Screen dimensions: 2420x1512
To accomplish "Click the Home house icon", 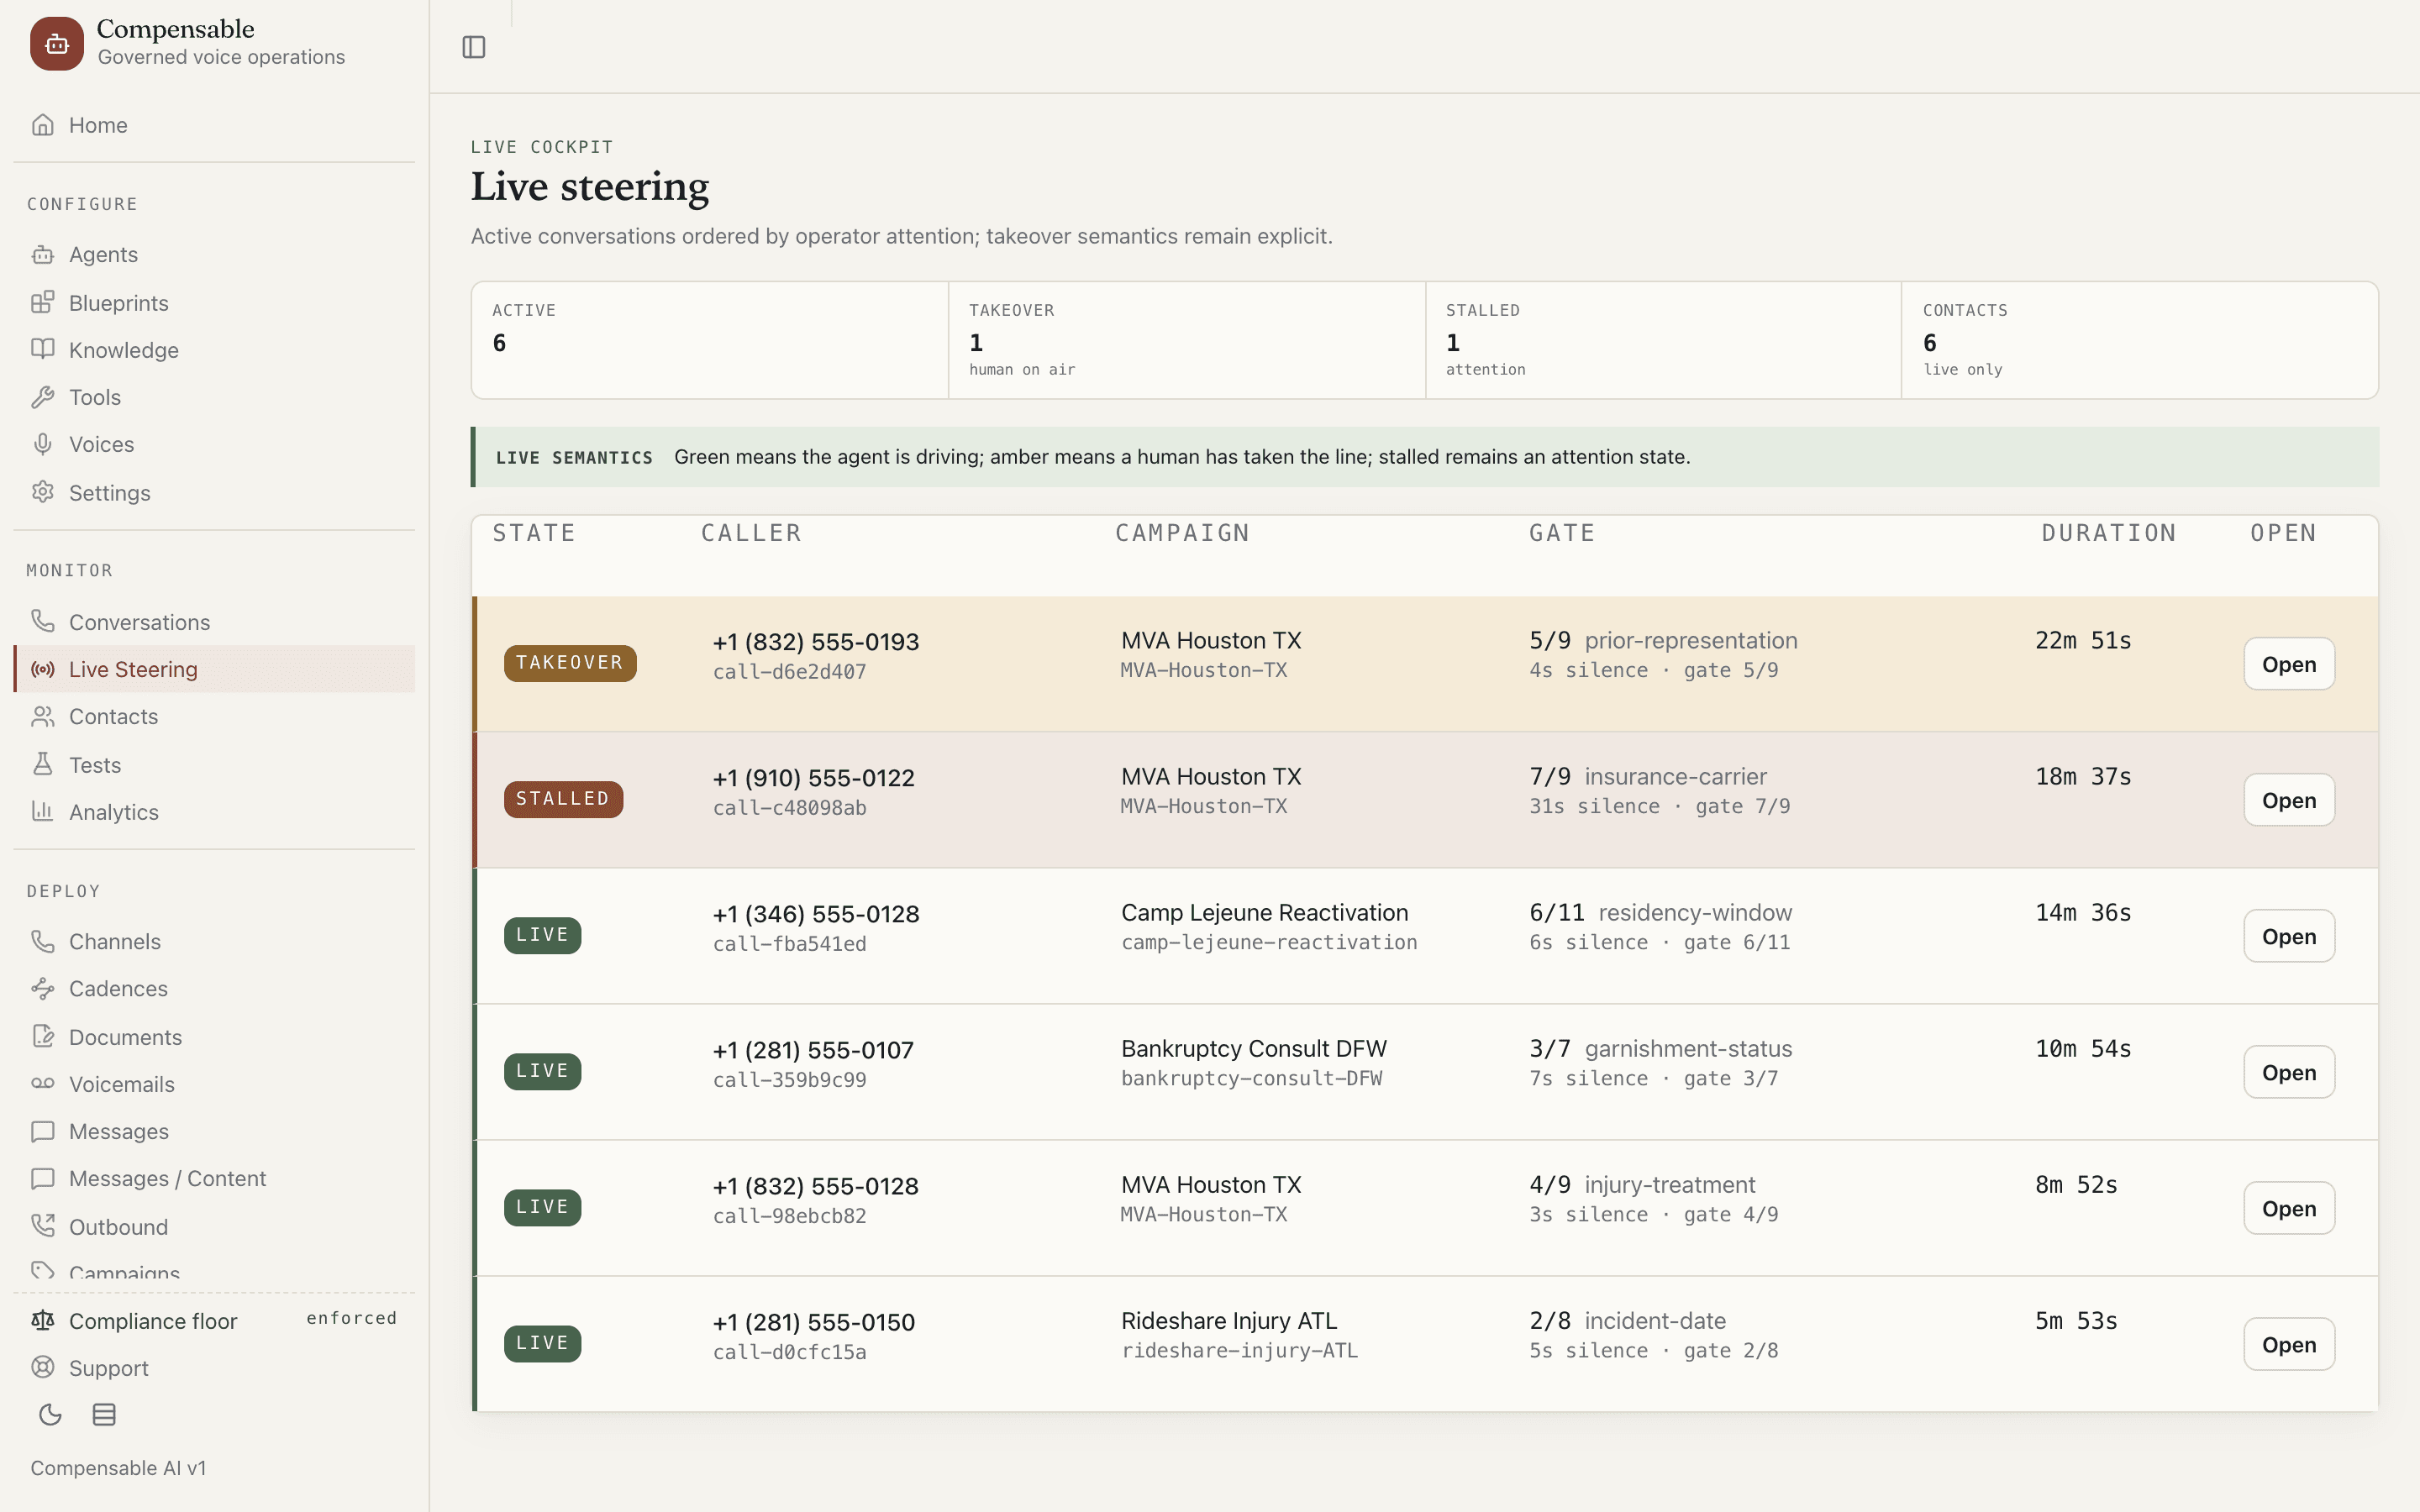I will (43, 125).
